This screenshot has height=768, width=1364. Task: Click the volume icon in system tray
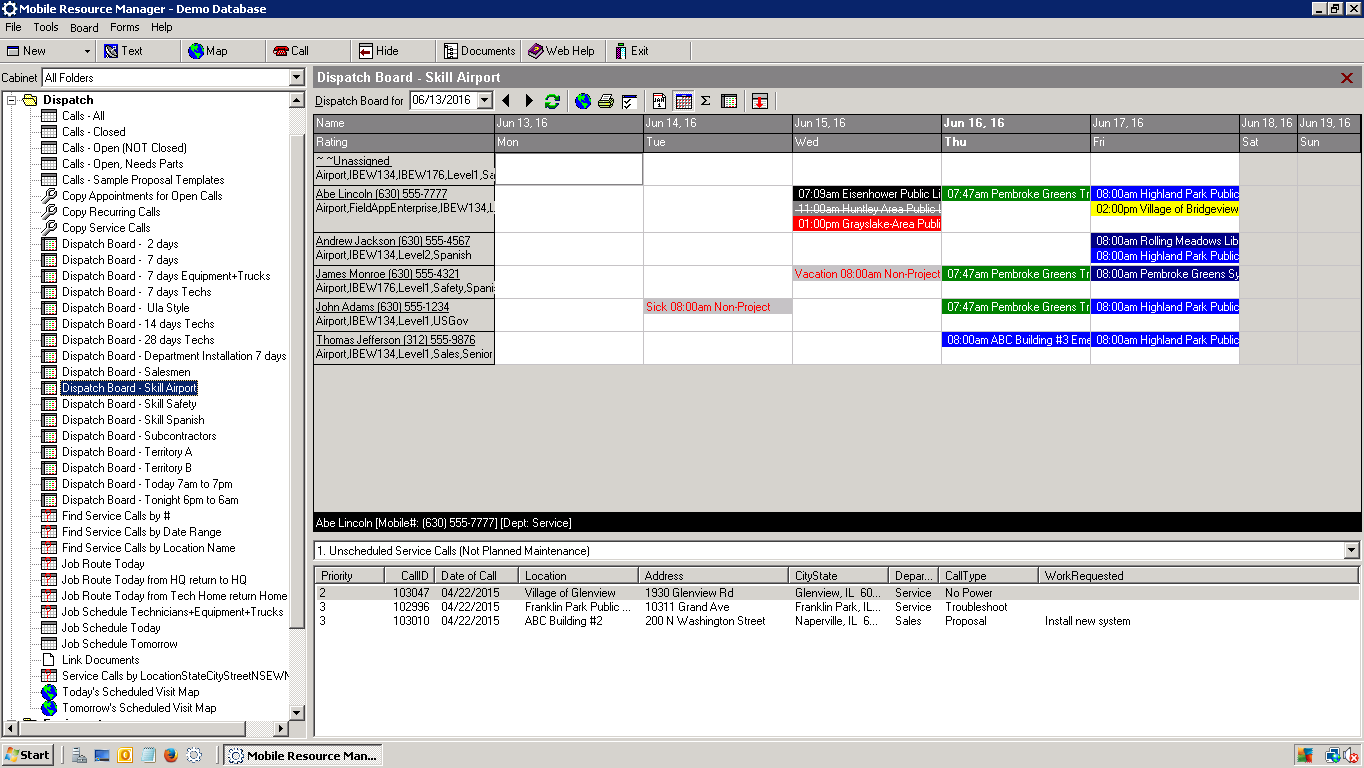click(x=1351, y=756)
